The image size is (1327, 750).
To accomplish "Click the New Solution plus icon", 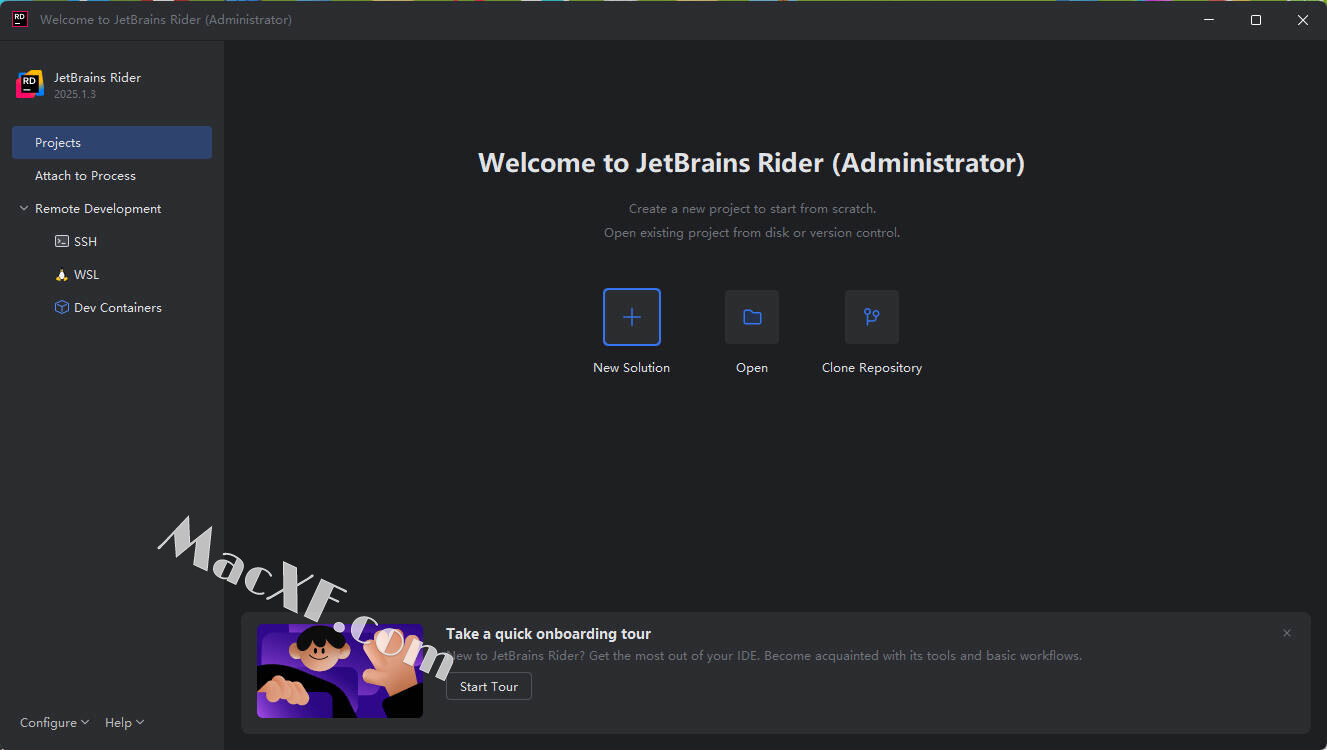I will point(632,317).
